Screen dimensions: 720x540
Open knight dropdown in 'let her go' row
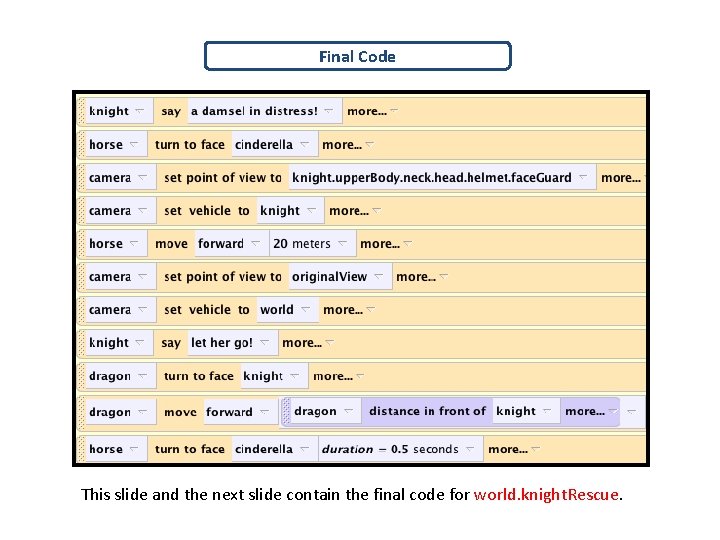[x=119, y=343]
